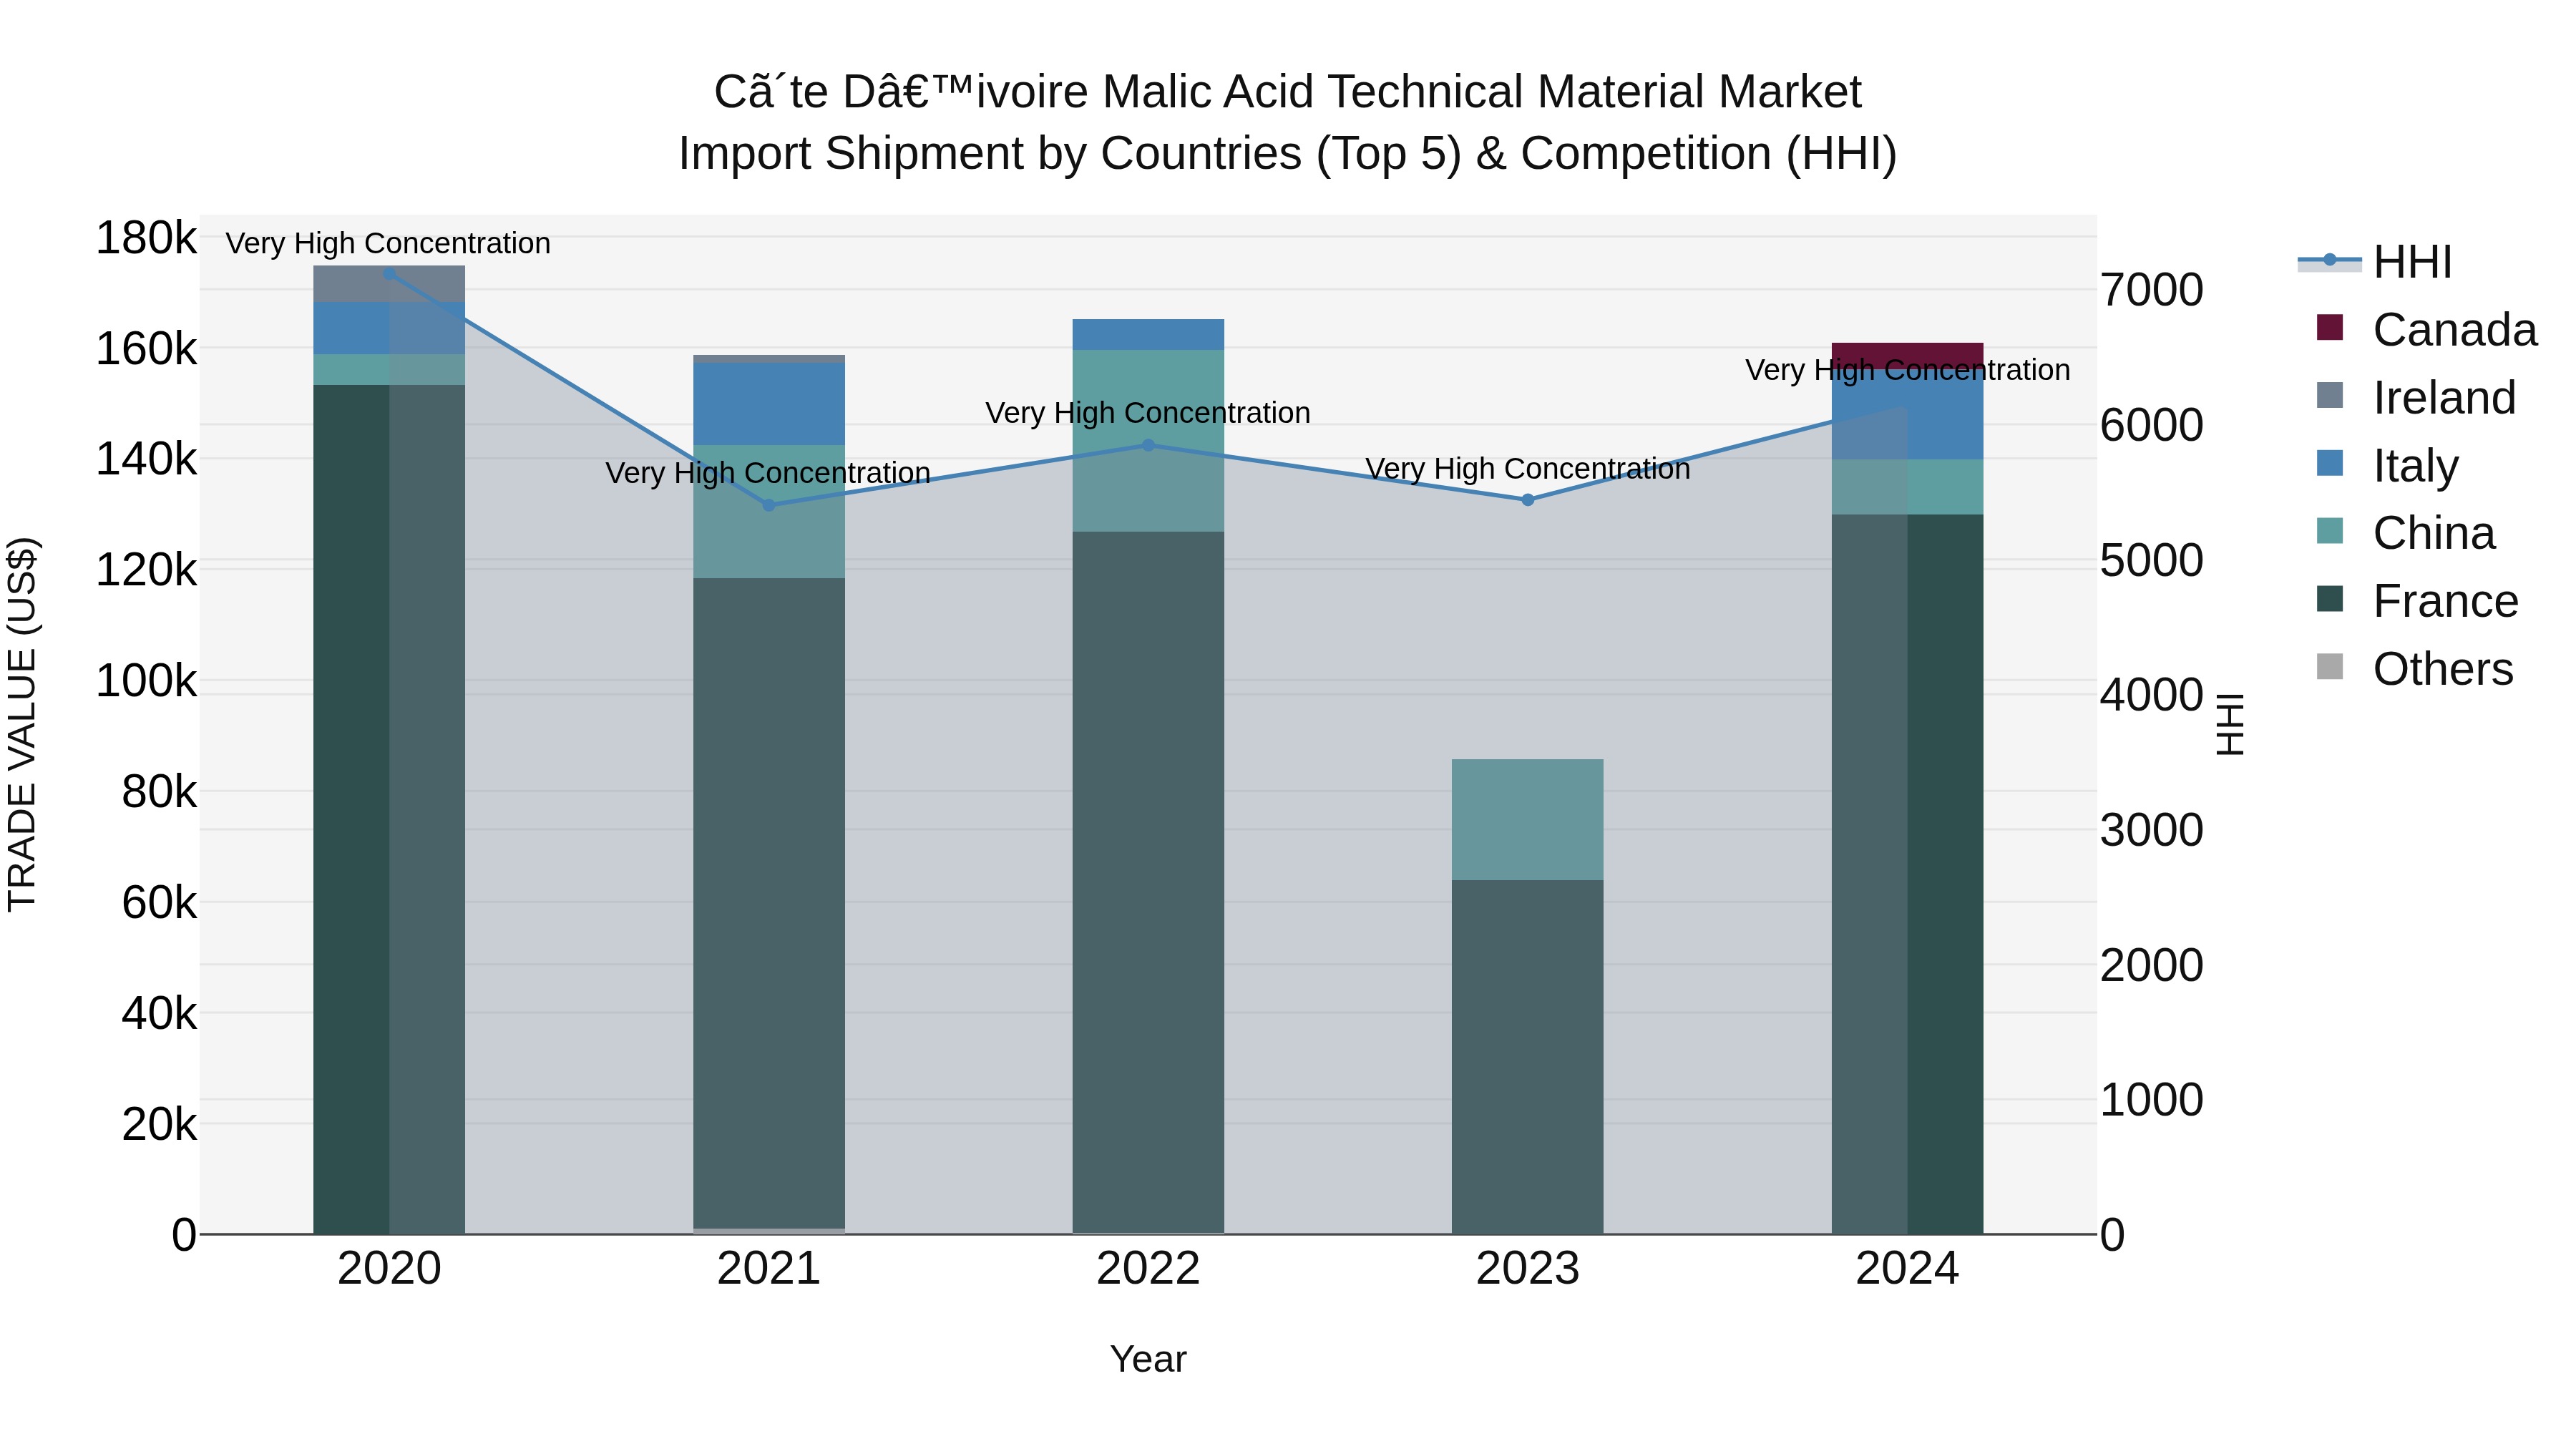Click the China segment of 2021 bar
This screenshot has height=1449, width=2576.
[x=769, y=511]
